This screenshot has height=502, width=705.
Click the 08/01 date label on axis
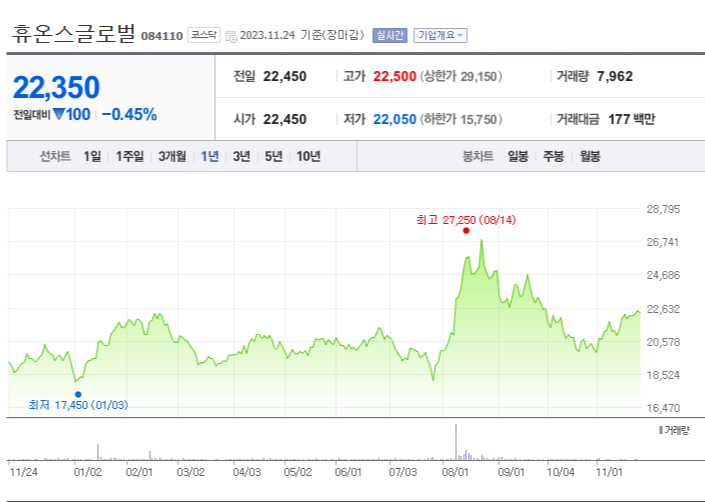[x=455, y=472]
